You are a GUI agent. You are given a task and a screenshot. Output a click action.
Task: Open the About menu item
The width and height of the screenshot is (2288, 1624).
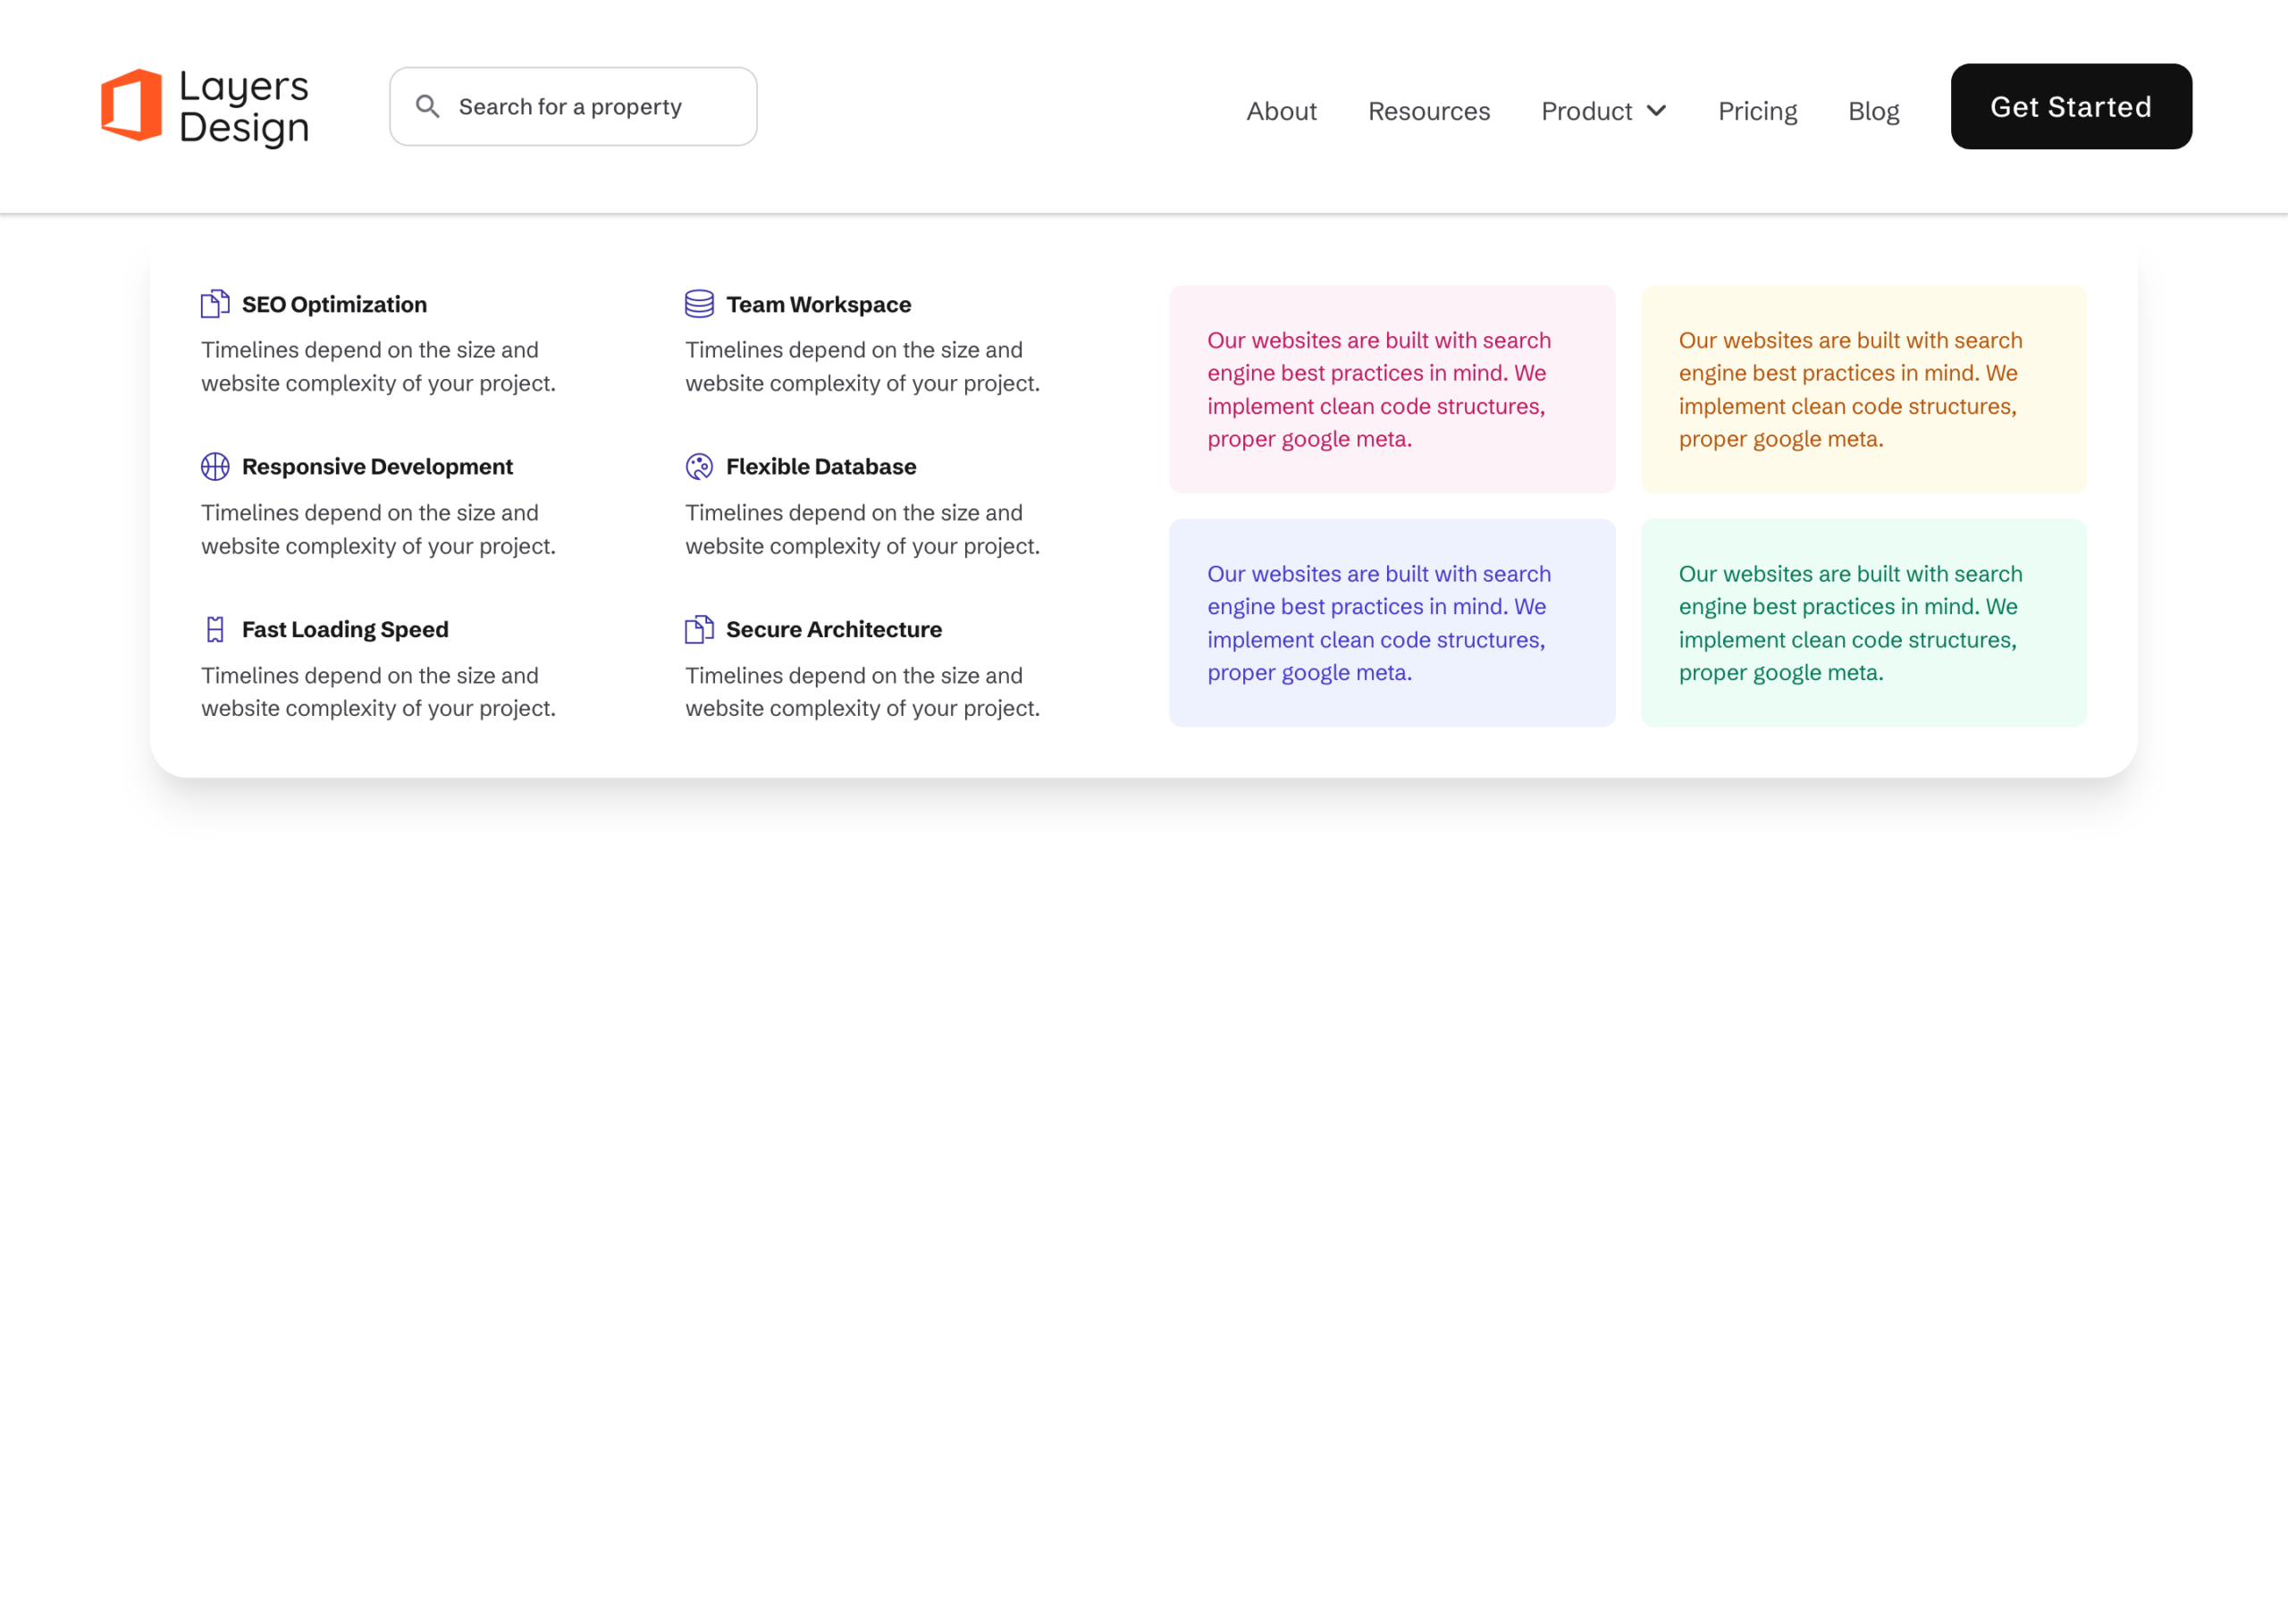1281,111
